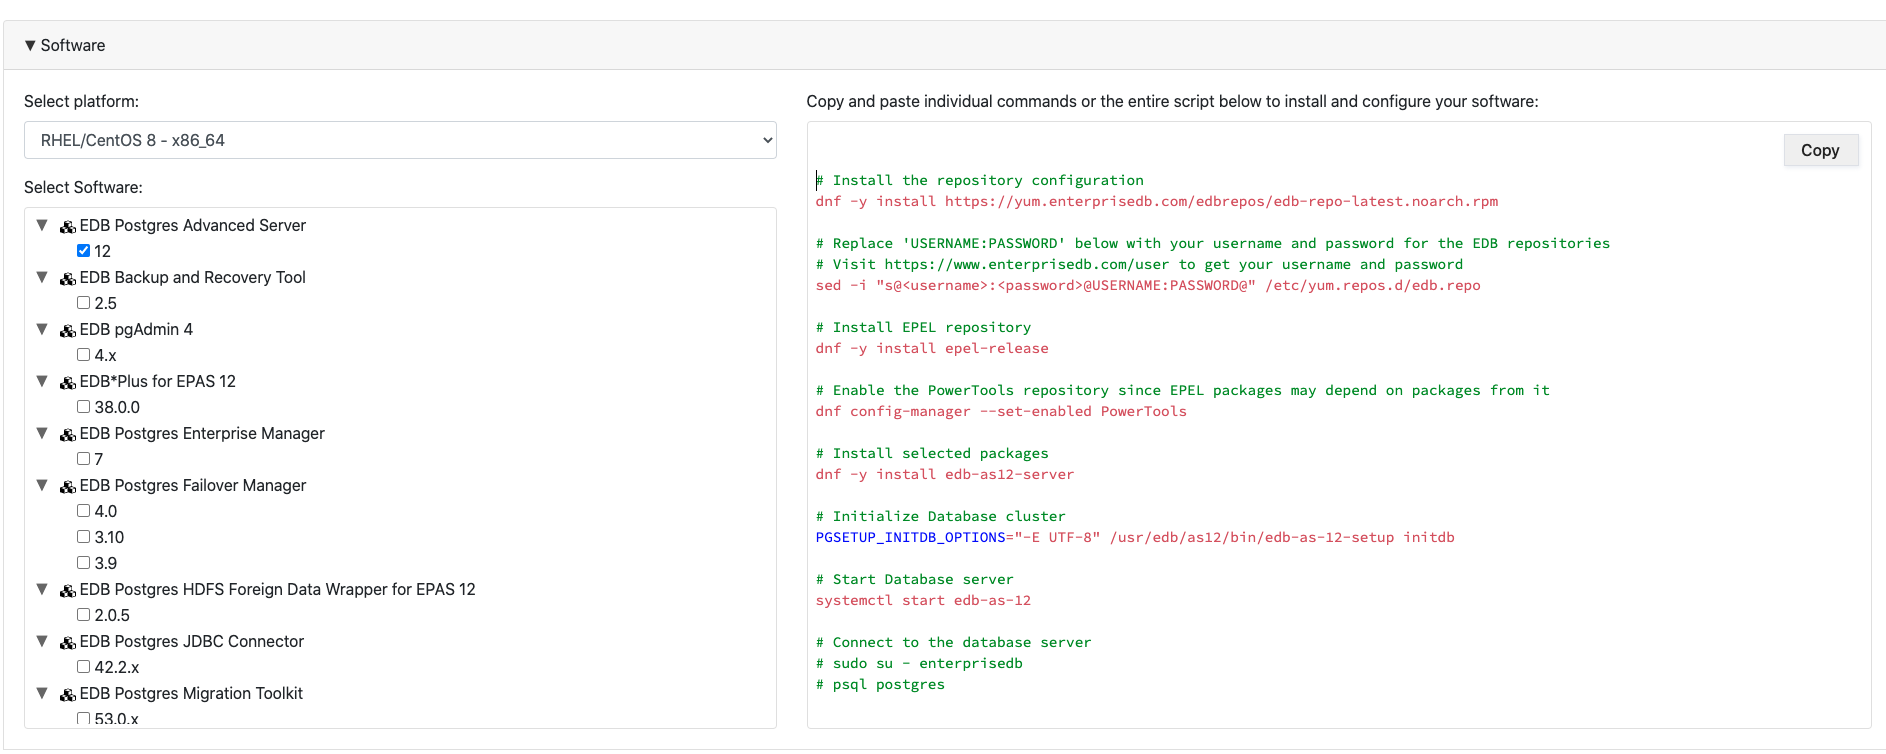Click the EDB Backup and Recovery Tool package icon
This screenshot has width=1886, height=754.
[x=68, y=278]
